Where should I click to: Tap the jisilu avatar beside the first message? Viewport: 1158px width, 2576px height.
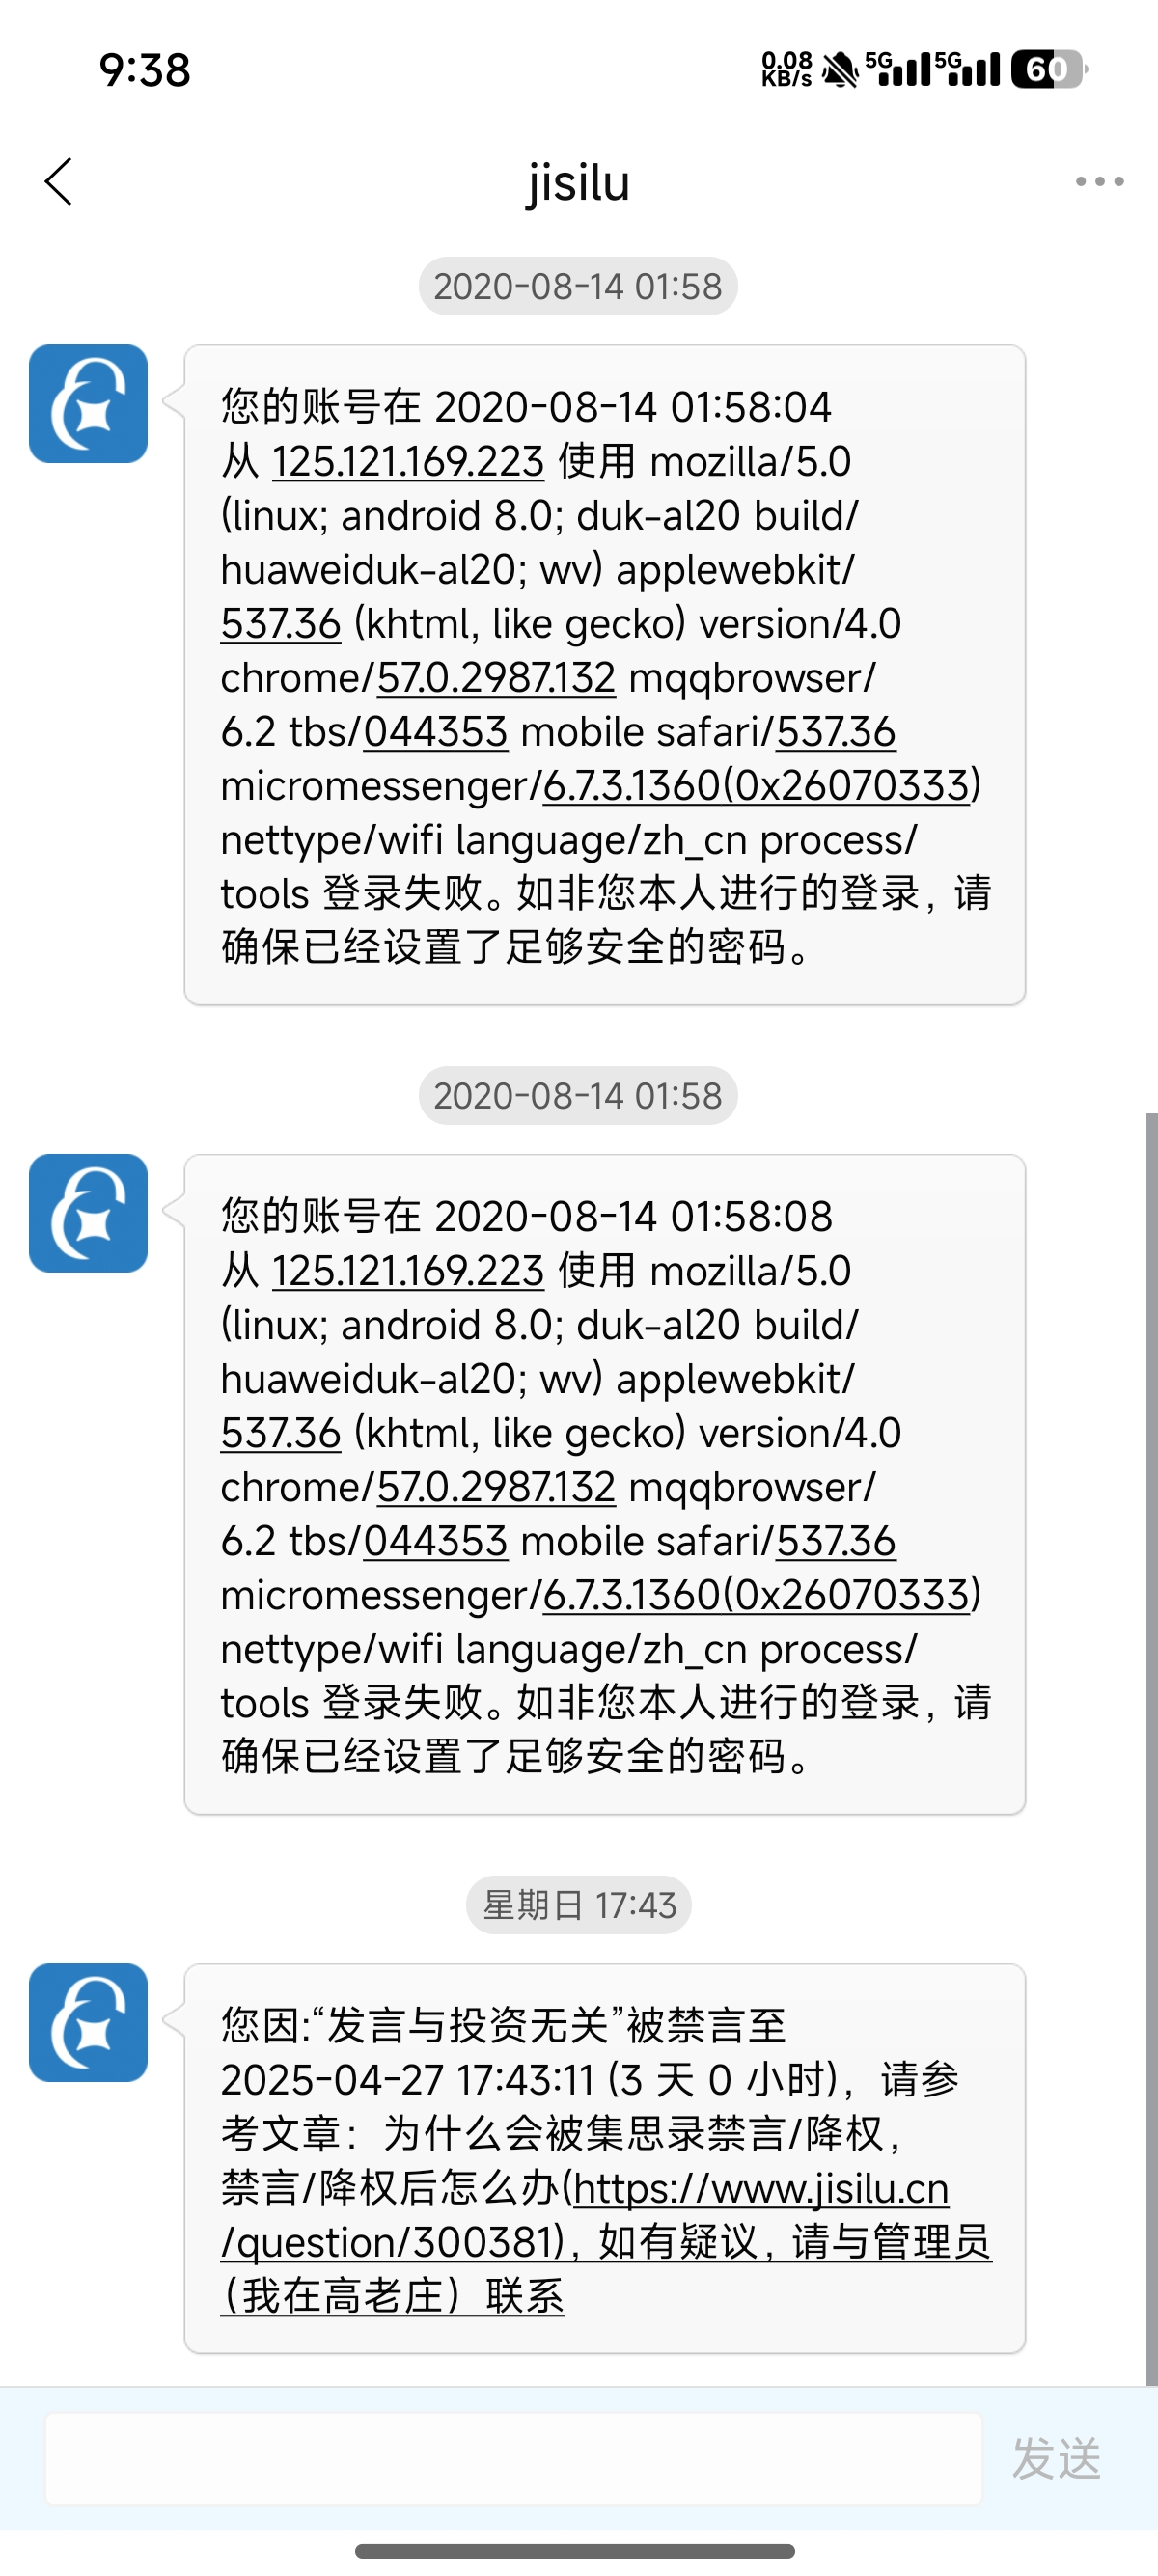point(88,404)
